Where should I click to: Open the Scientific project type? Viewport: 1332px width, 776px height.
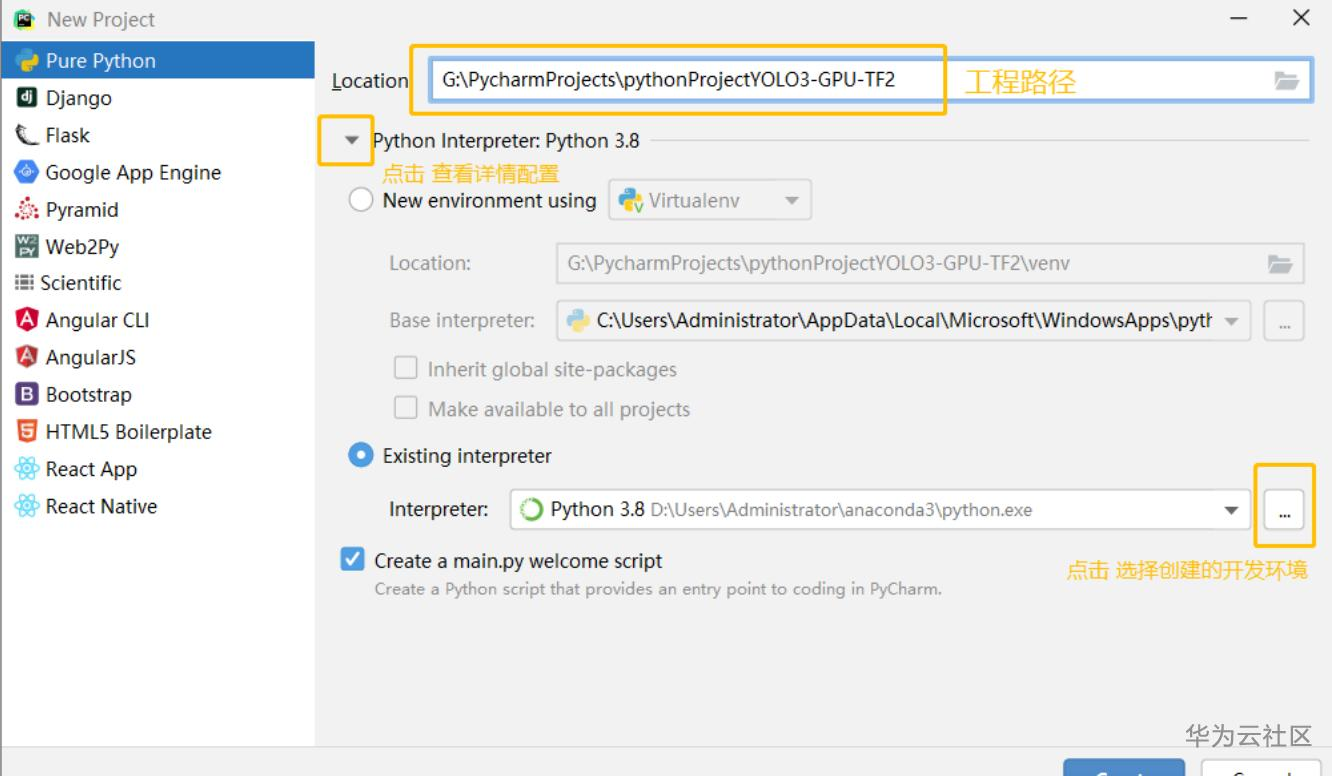coord(158,283)
